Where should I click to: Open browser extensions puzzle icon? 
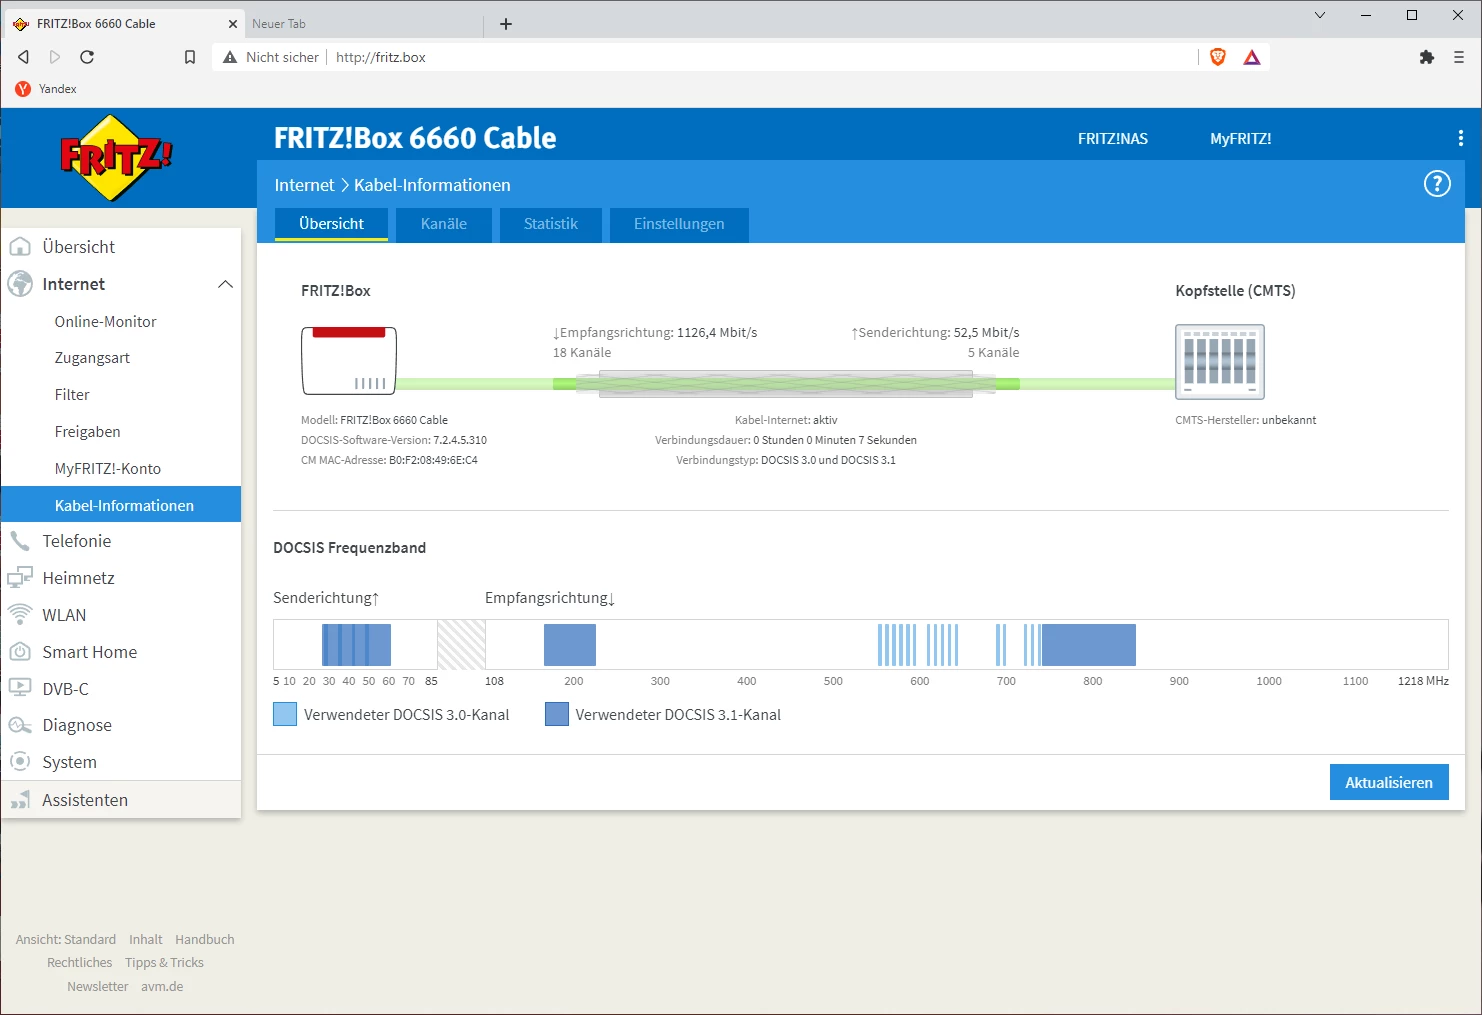click(x=1427, y=57)
